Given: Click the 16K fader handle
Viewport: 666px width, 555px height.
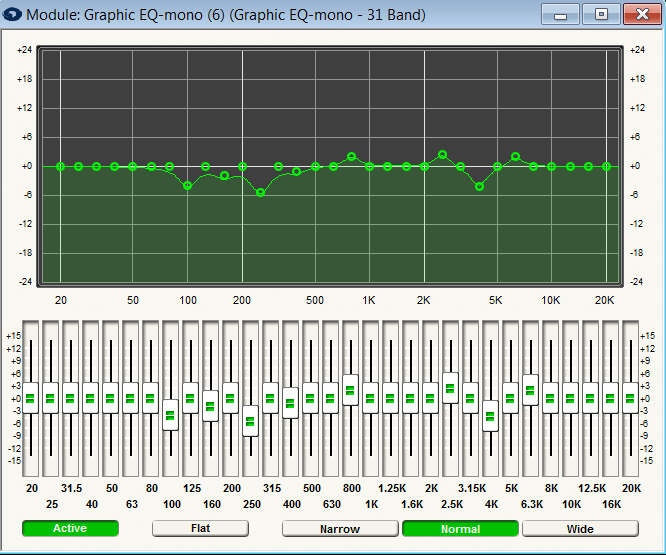Looking at the screenshot, I should point(610,398).
